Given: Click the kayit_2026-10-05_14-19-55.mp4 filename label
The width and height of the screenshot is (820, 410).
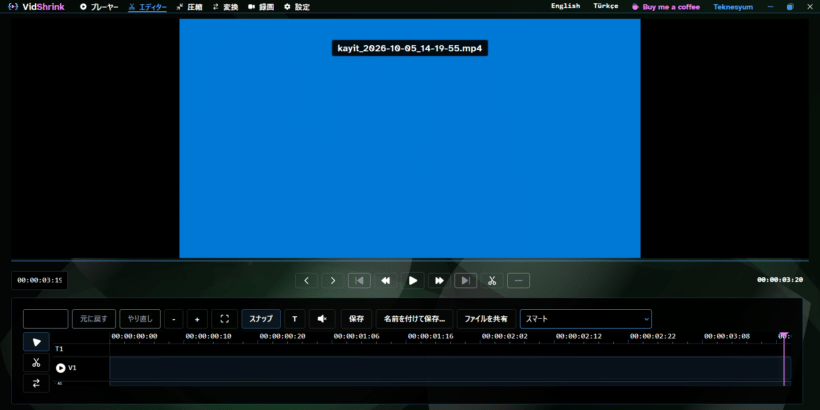Looking at the screenshot, I should coord(409,48).
